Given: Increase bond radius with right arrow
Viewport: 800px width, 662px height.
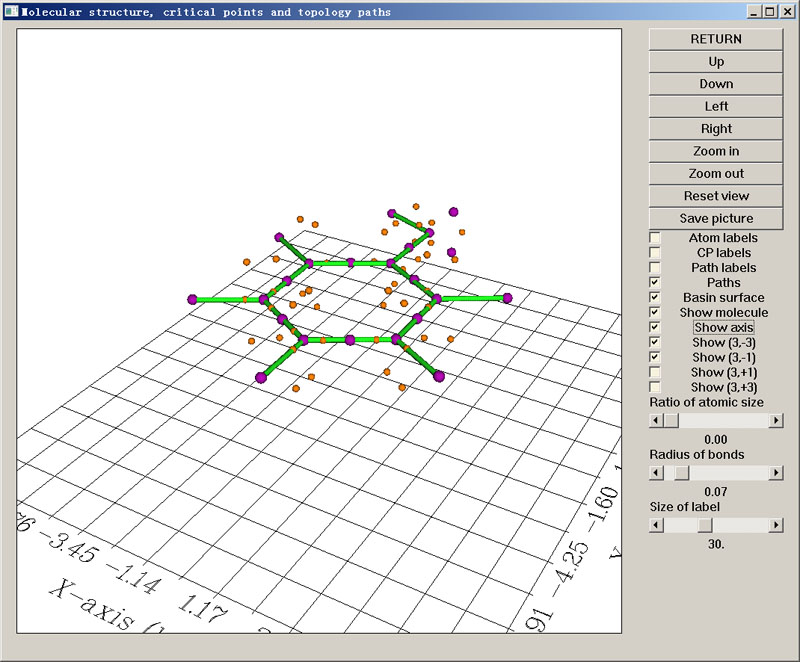Looking at the screenshot, I should (x=776, y=473).
